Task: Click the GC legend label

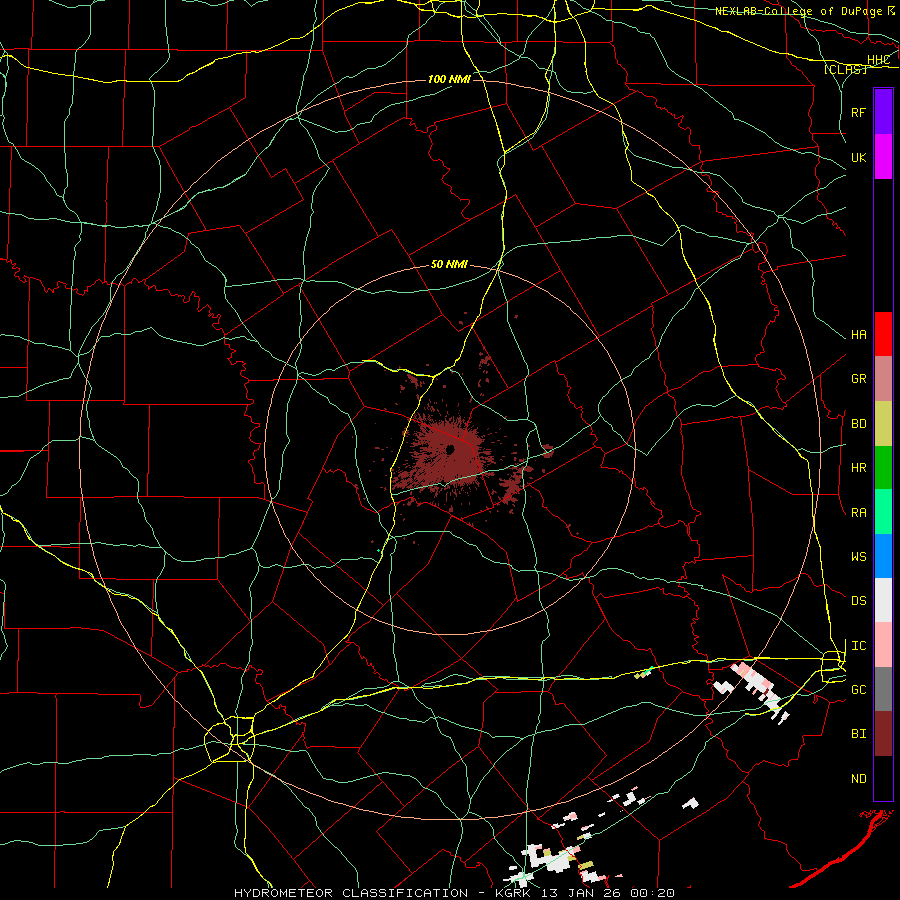Action: (859, 689)
